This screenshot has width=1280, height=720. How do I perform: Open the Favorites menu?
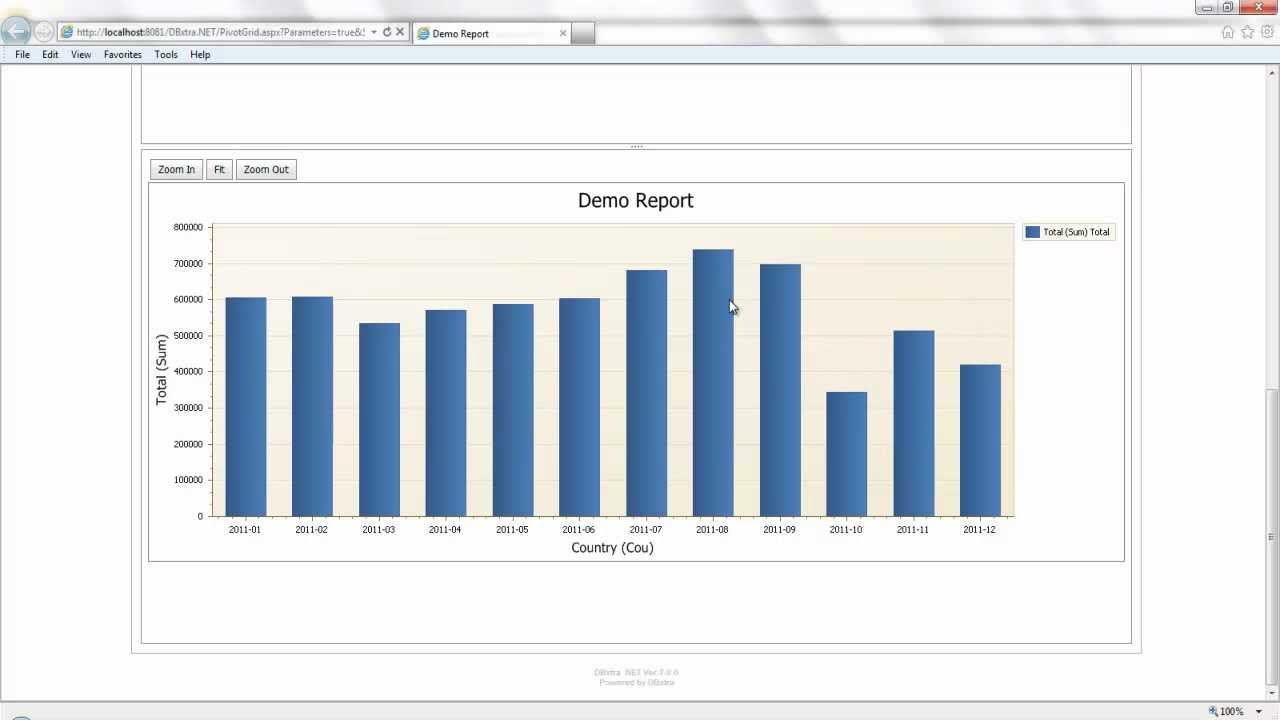click(123, 54)
